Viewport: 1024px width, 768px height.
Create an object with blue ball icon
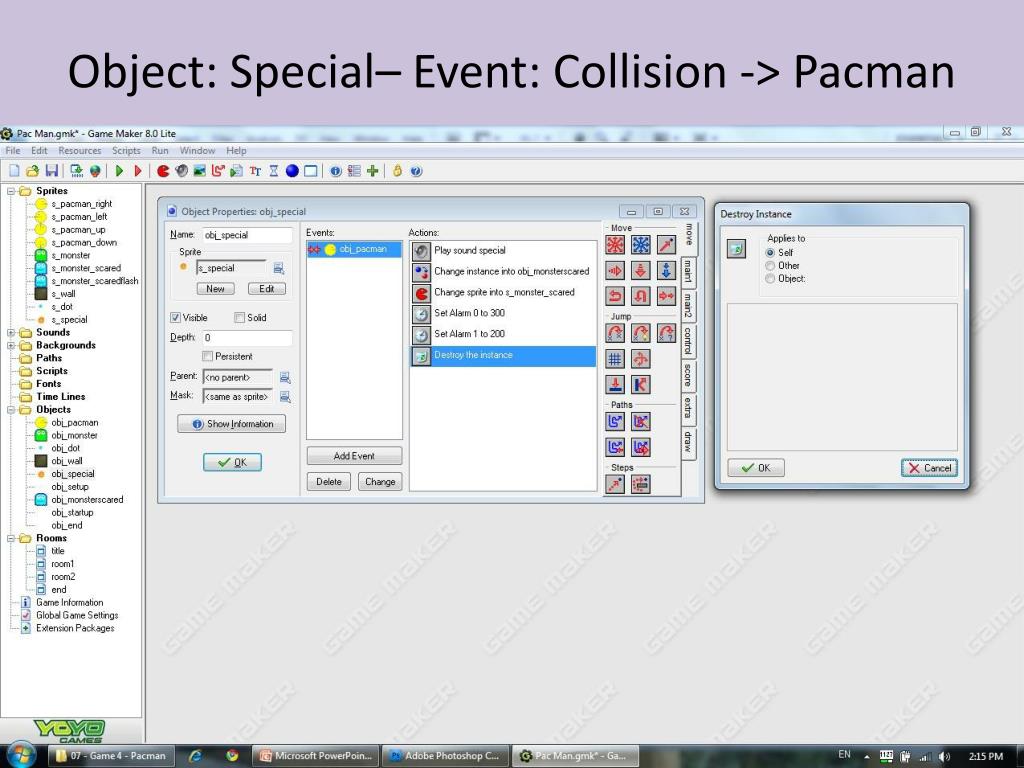(x=292, y=171)
